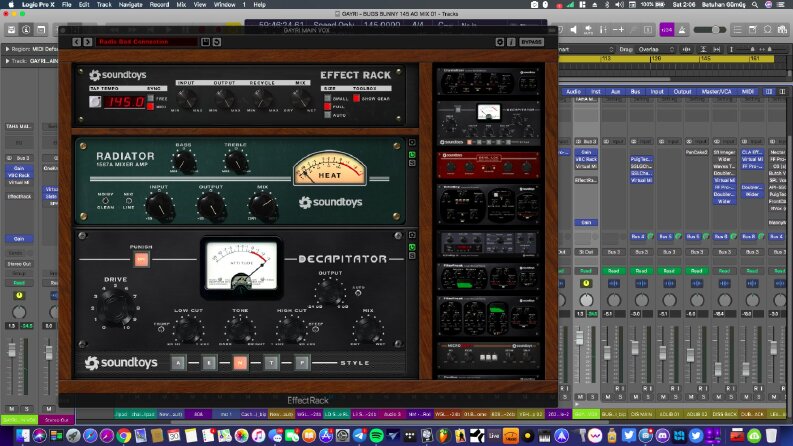Toggle Show Gear in toolbox

pos(357,98)
